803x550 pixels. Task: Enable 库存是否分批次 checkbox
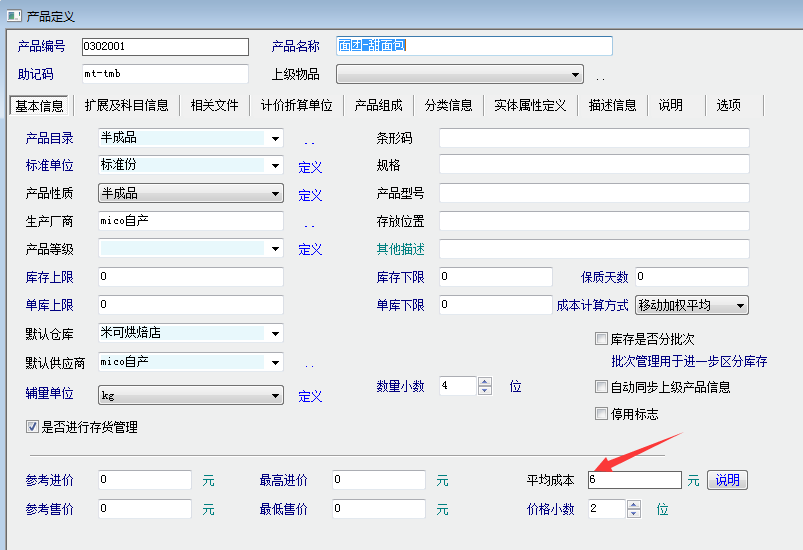pyautogui.click(x=601, y=339)
